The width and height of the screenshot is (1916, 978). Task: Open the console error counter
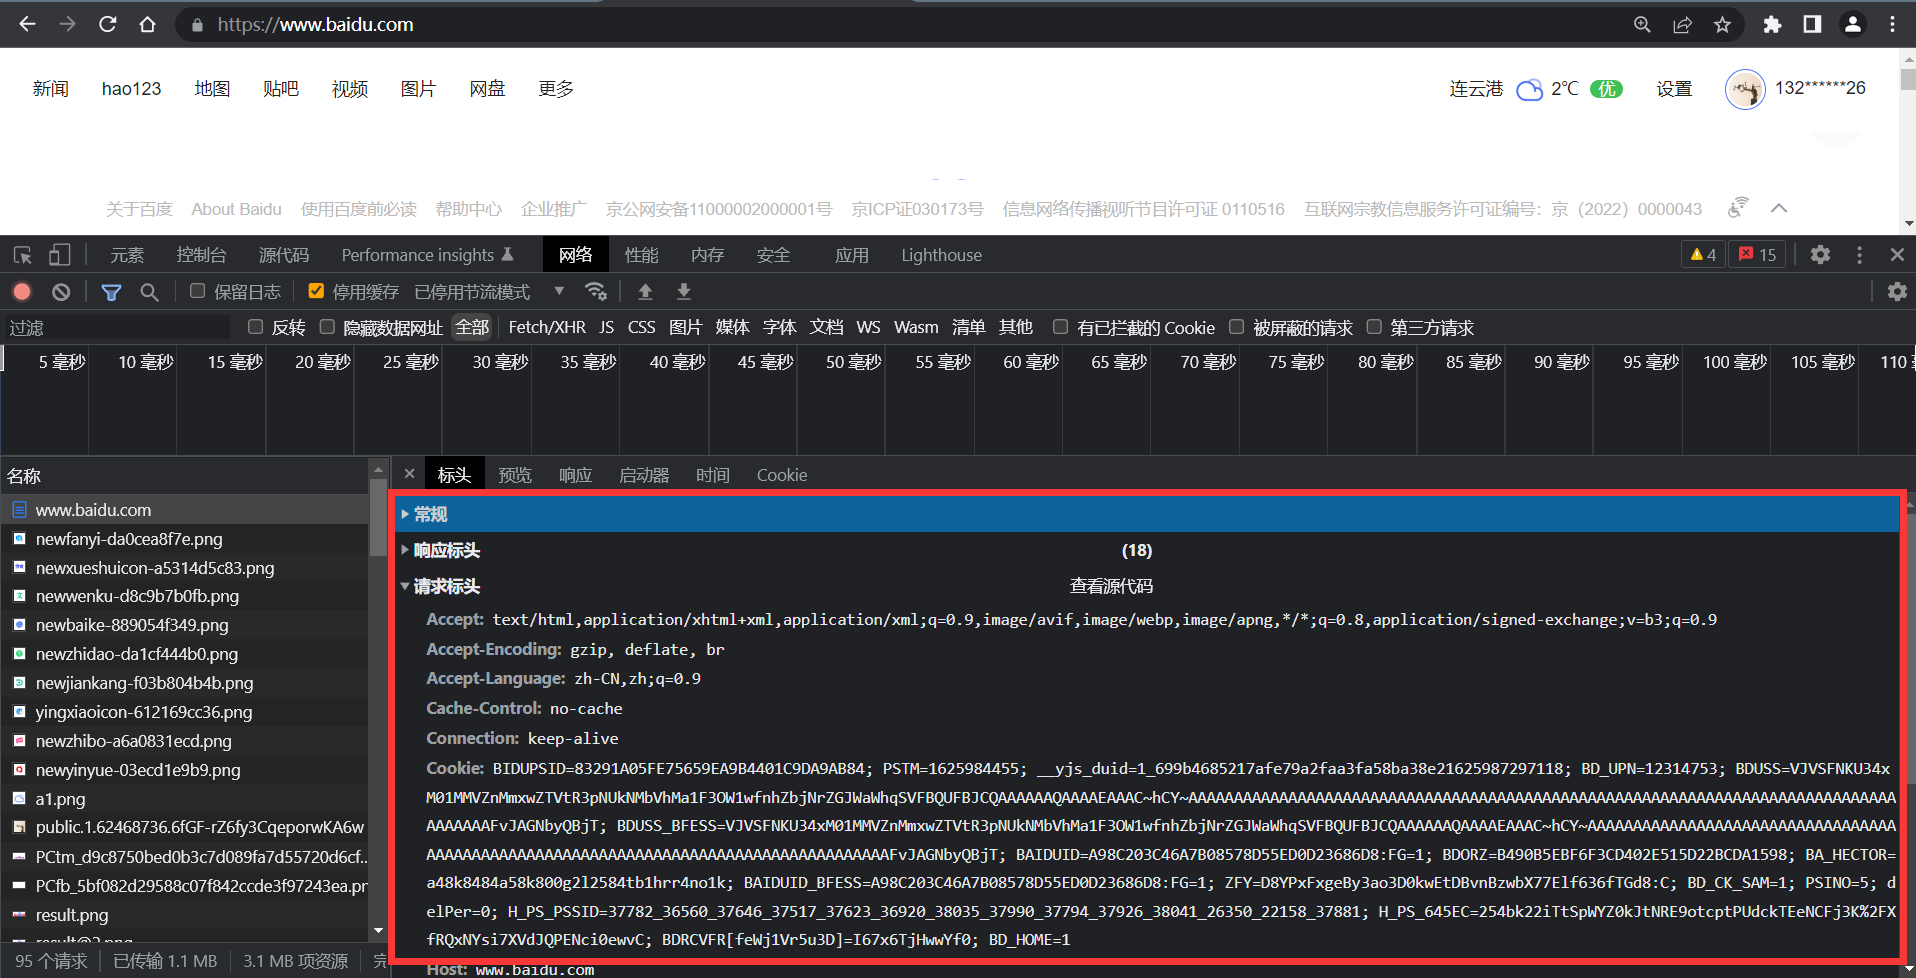tap(1756, 255)
